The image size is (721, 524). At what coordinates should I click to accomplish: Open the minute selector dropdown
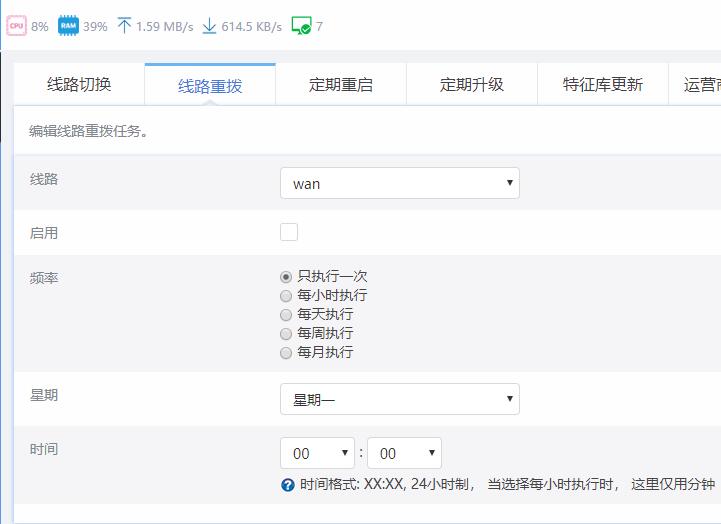tap(404, 453)
